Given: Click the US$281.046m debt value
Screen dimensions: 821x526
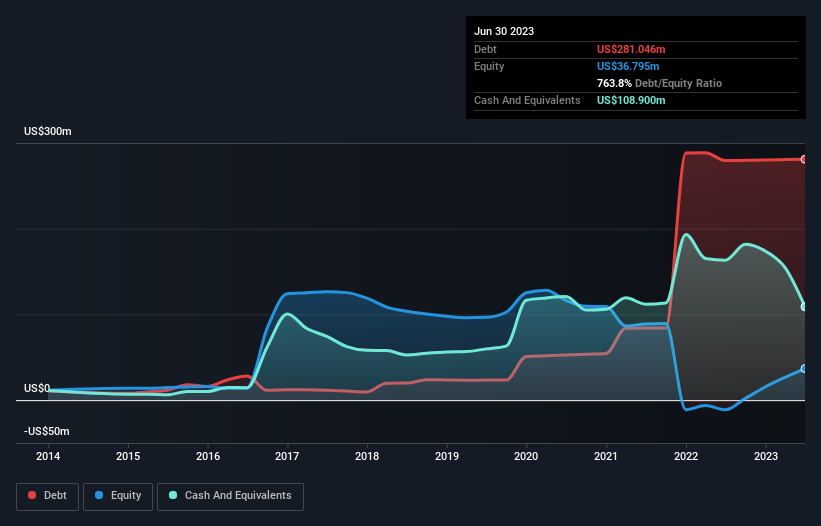Looking at the screenshot, I should tap(631, 49).
